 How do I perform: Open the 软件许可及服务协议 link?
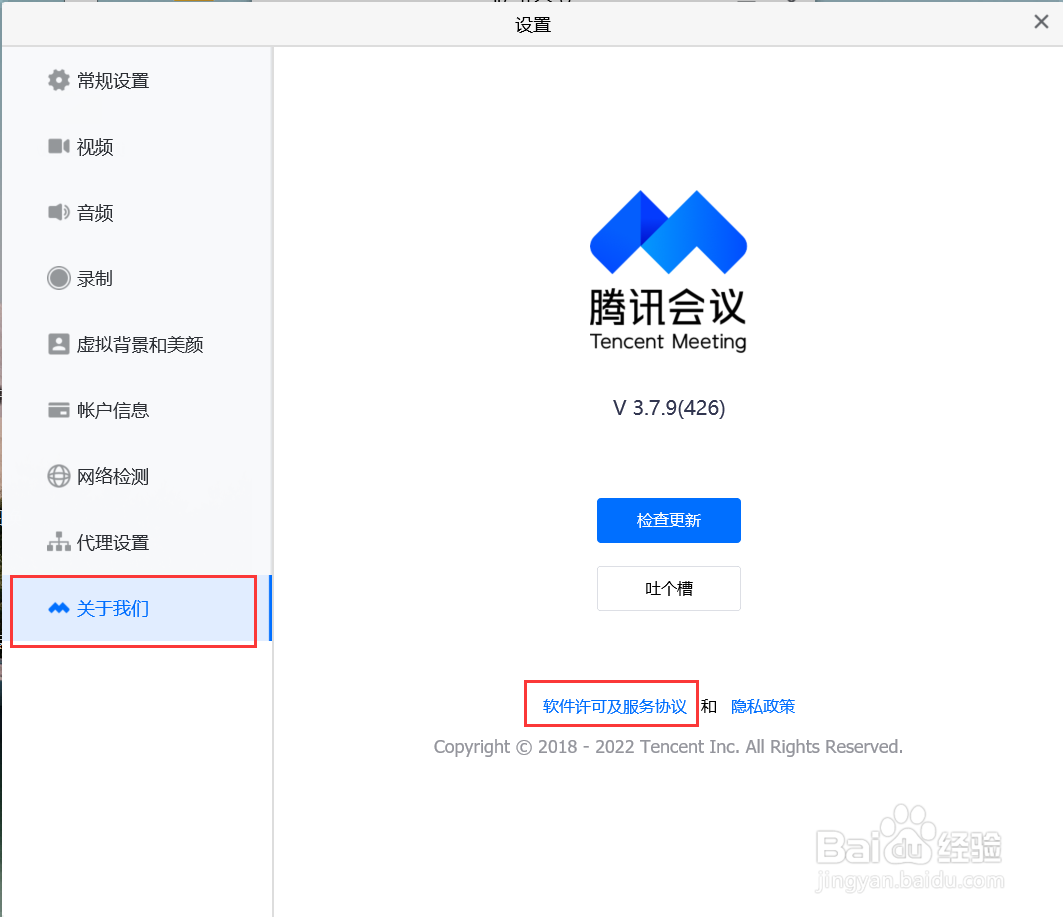[614, 706]
